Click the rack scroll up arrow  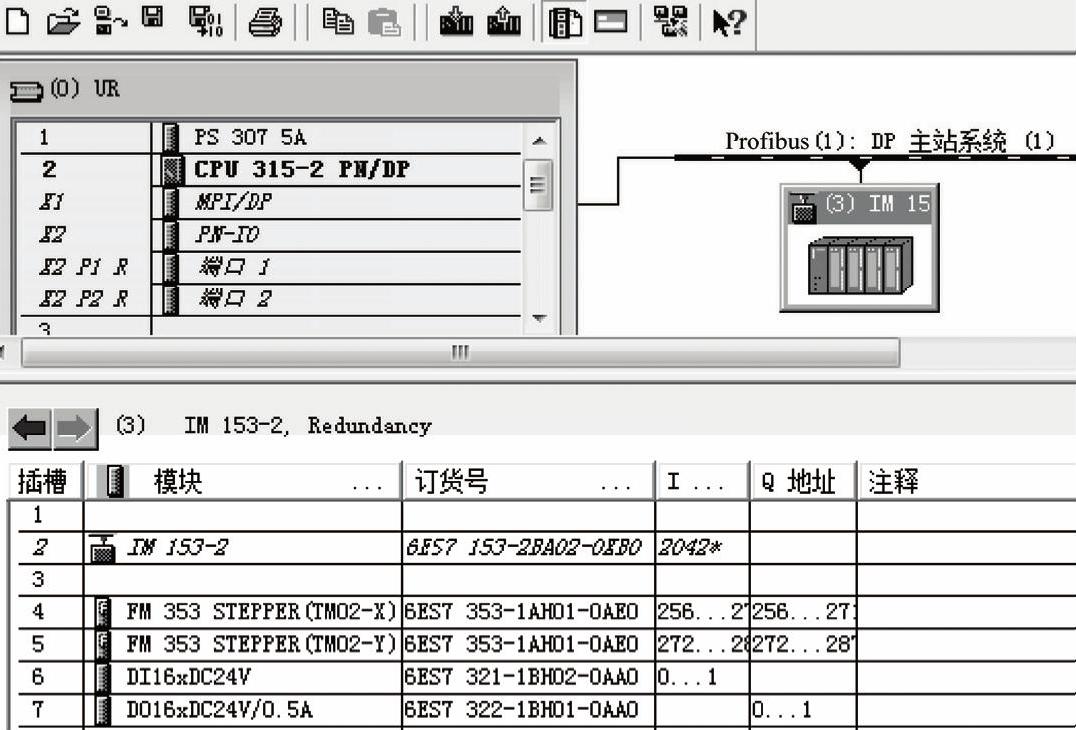539,141
